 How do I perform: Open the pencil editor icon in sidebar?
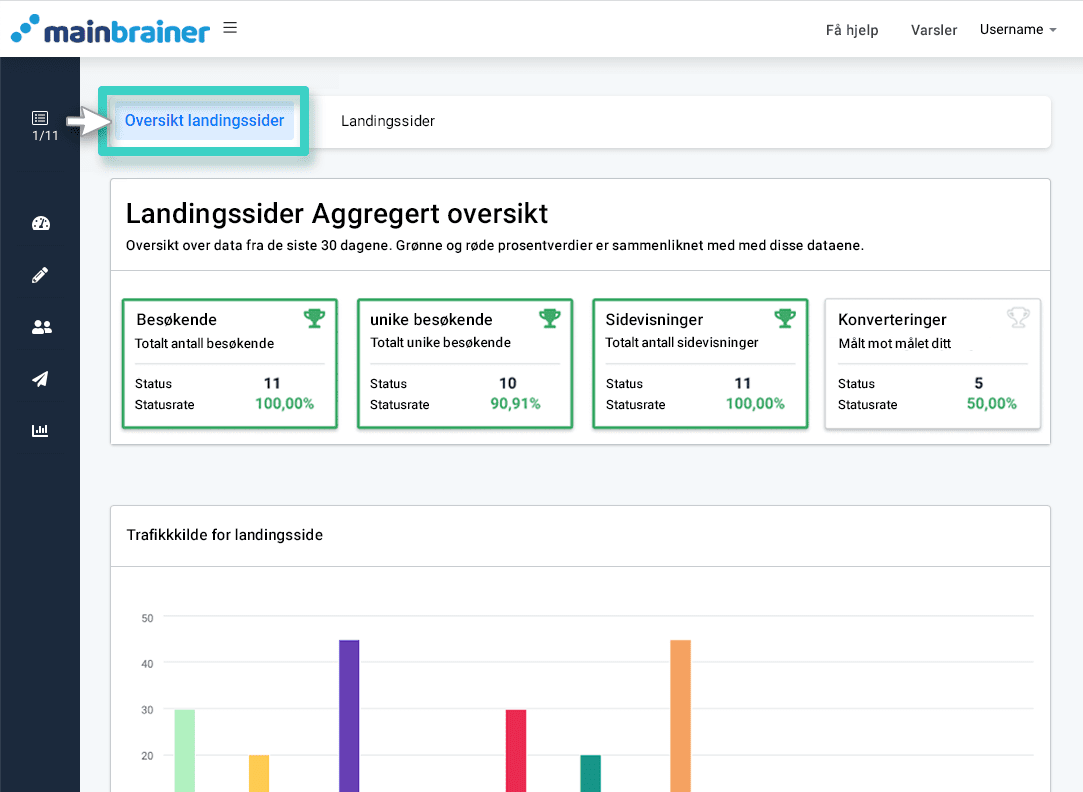40,275
